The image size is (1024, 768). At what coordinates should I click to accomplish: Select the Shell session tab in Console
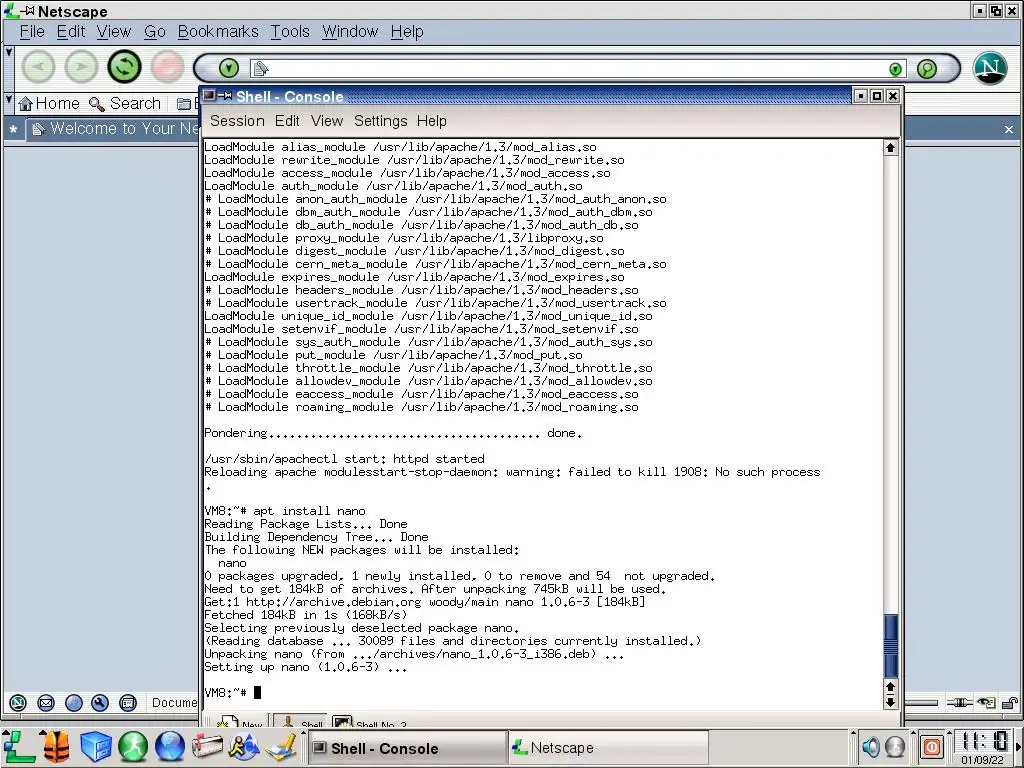[x=300, y=722]
